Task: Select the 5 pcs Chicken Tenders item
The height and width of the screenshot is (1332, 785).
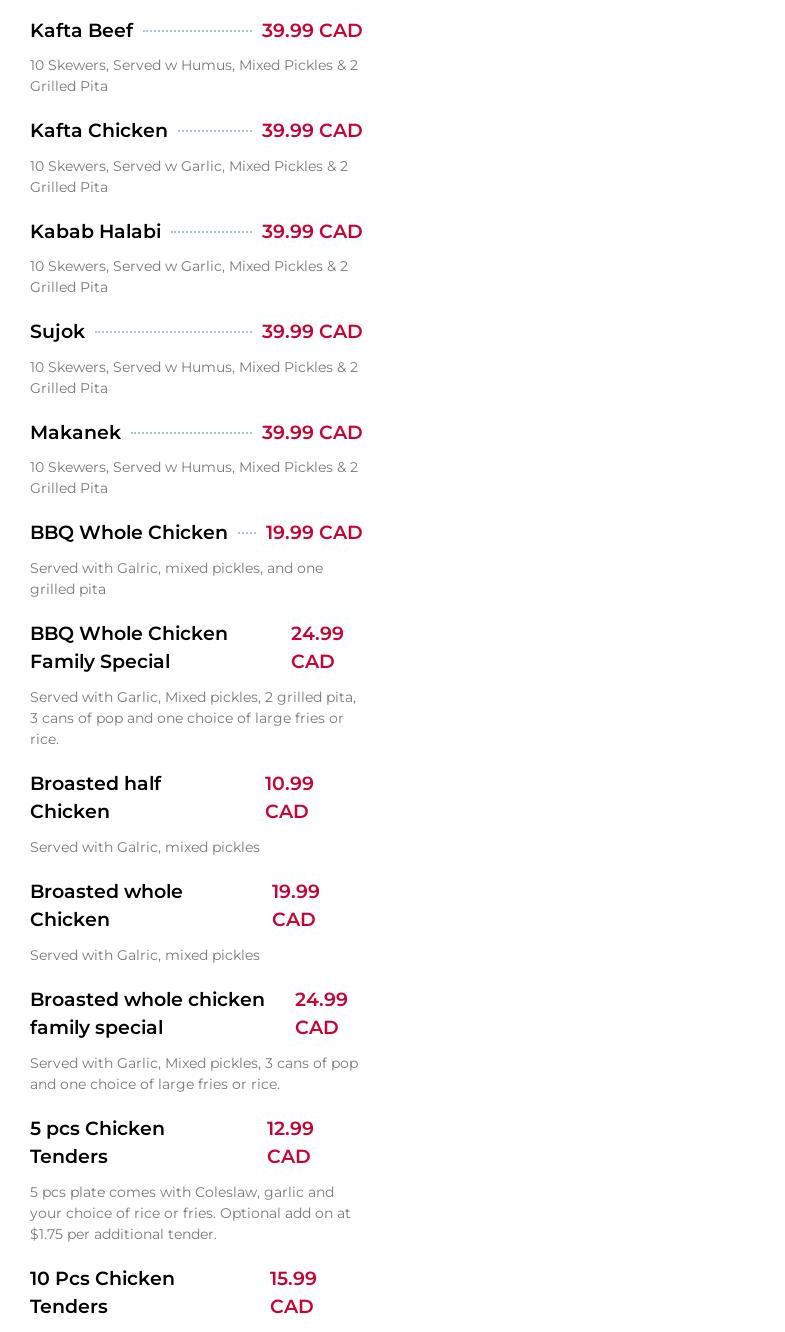Action: pos(97,1142)
